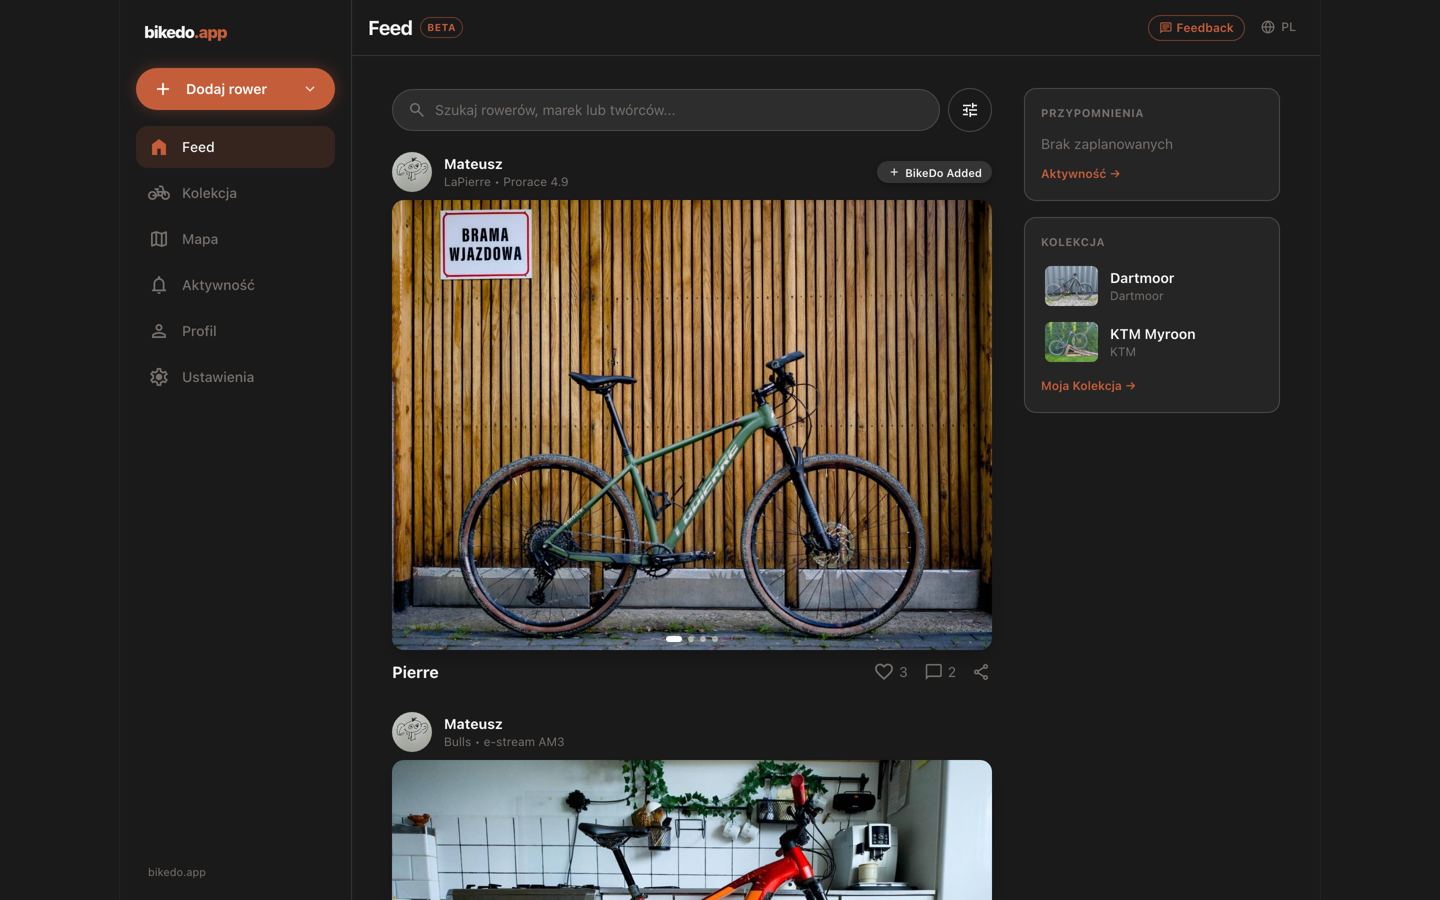The height and width of the screenshot is (900, 1440).
Task: Select the second dot of image carousel
Action: [691, 638]
